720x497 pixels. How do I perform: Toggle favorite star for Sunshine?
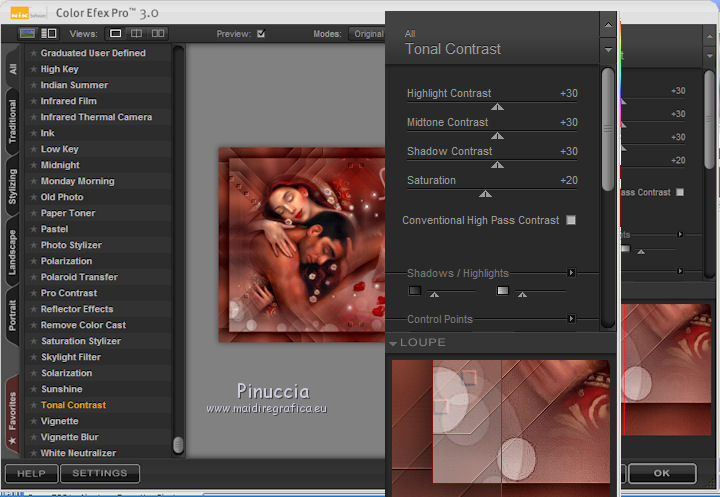[34, 389]
